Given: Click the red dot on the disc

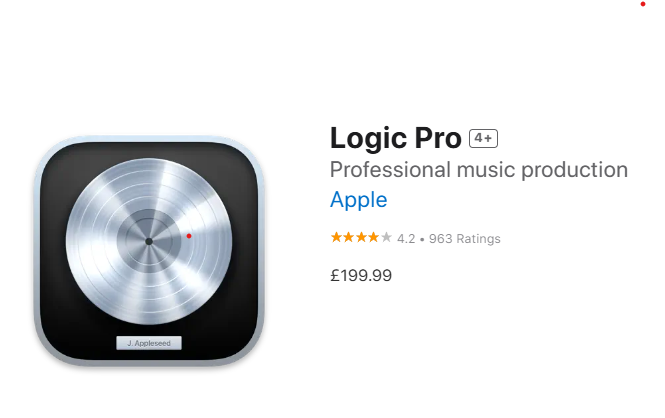Looking at the screenshot, I should (x=189, y=236).
